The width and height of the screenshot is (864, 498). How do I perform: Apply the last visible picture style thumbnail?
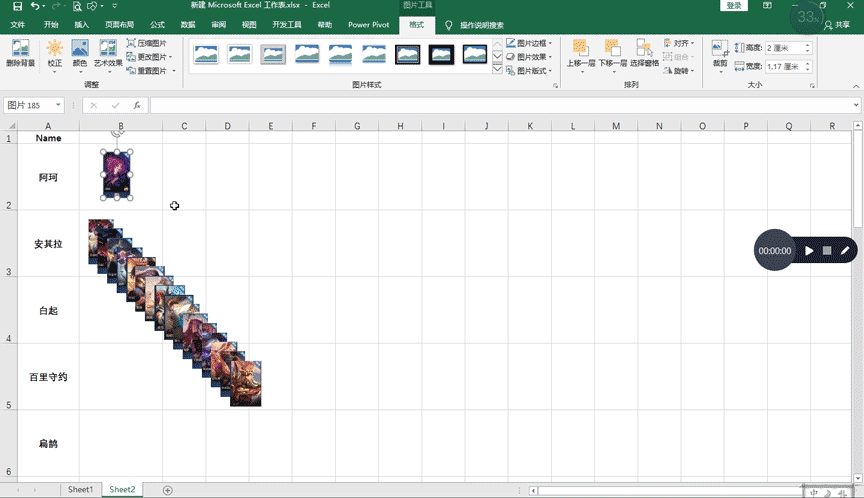(x=475, y=54)
